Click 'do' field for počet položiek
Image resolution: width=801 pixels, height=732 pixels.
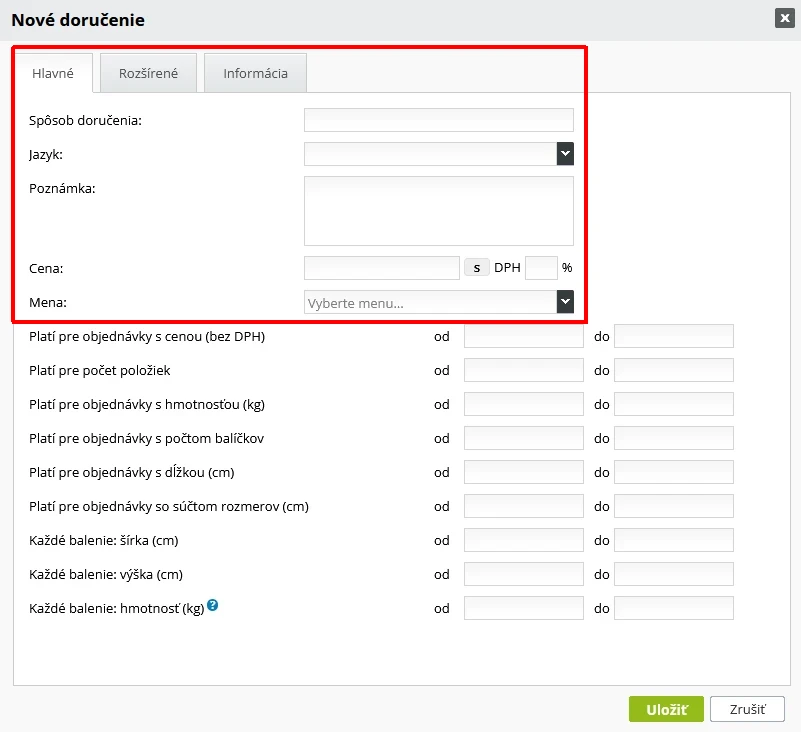(x=673, y=370)
